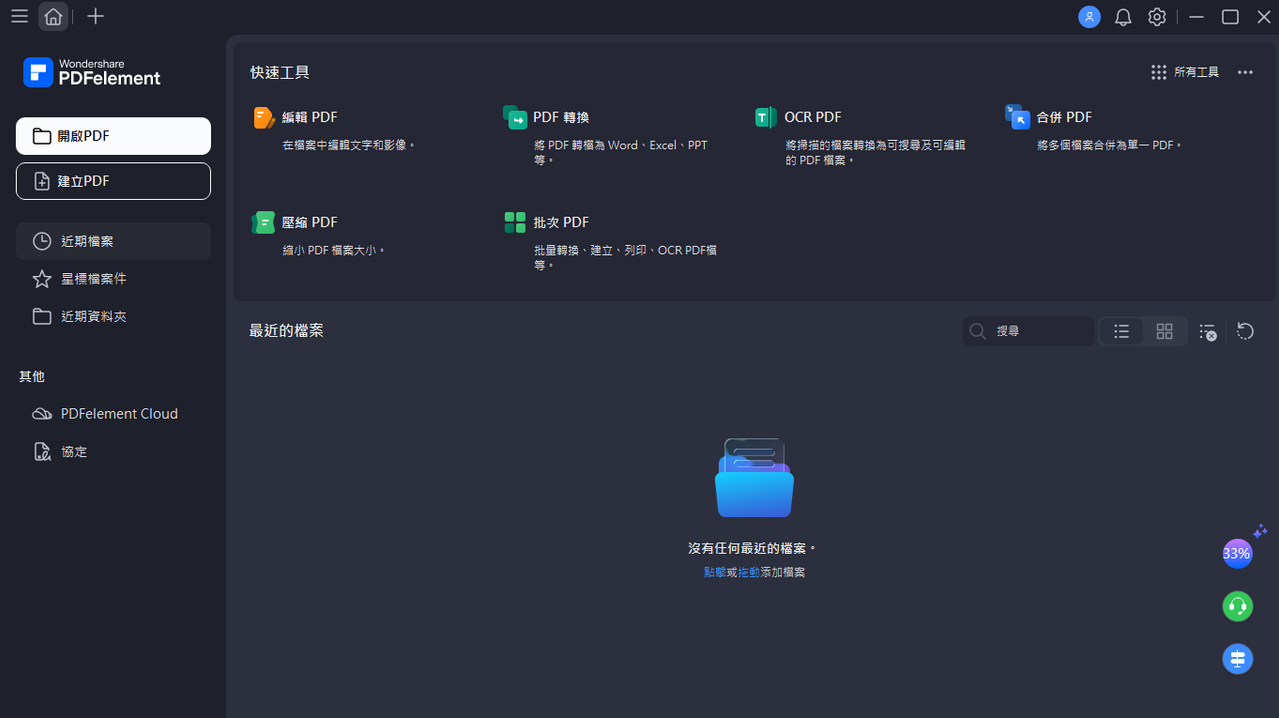This screenshot has height=718, width=1279.
Task: Open the settings gear icon
Action: pyautogui.click(x=1157, y=17)
